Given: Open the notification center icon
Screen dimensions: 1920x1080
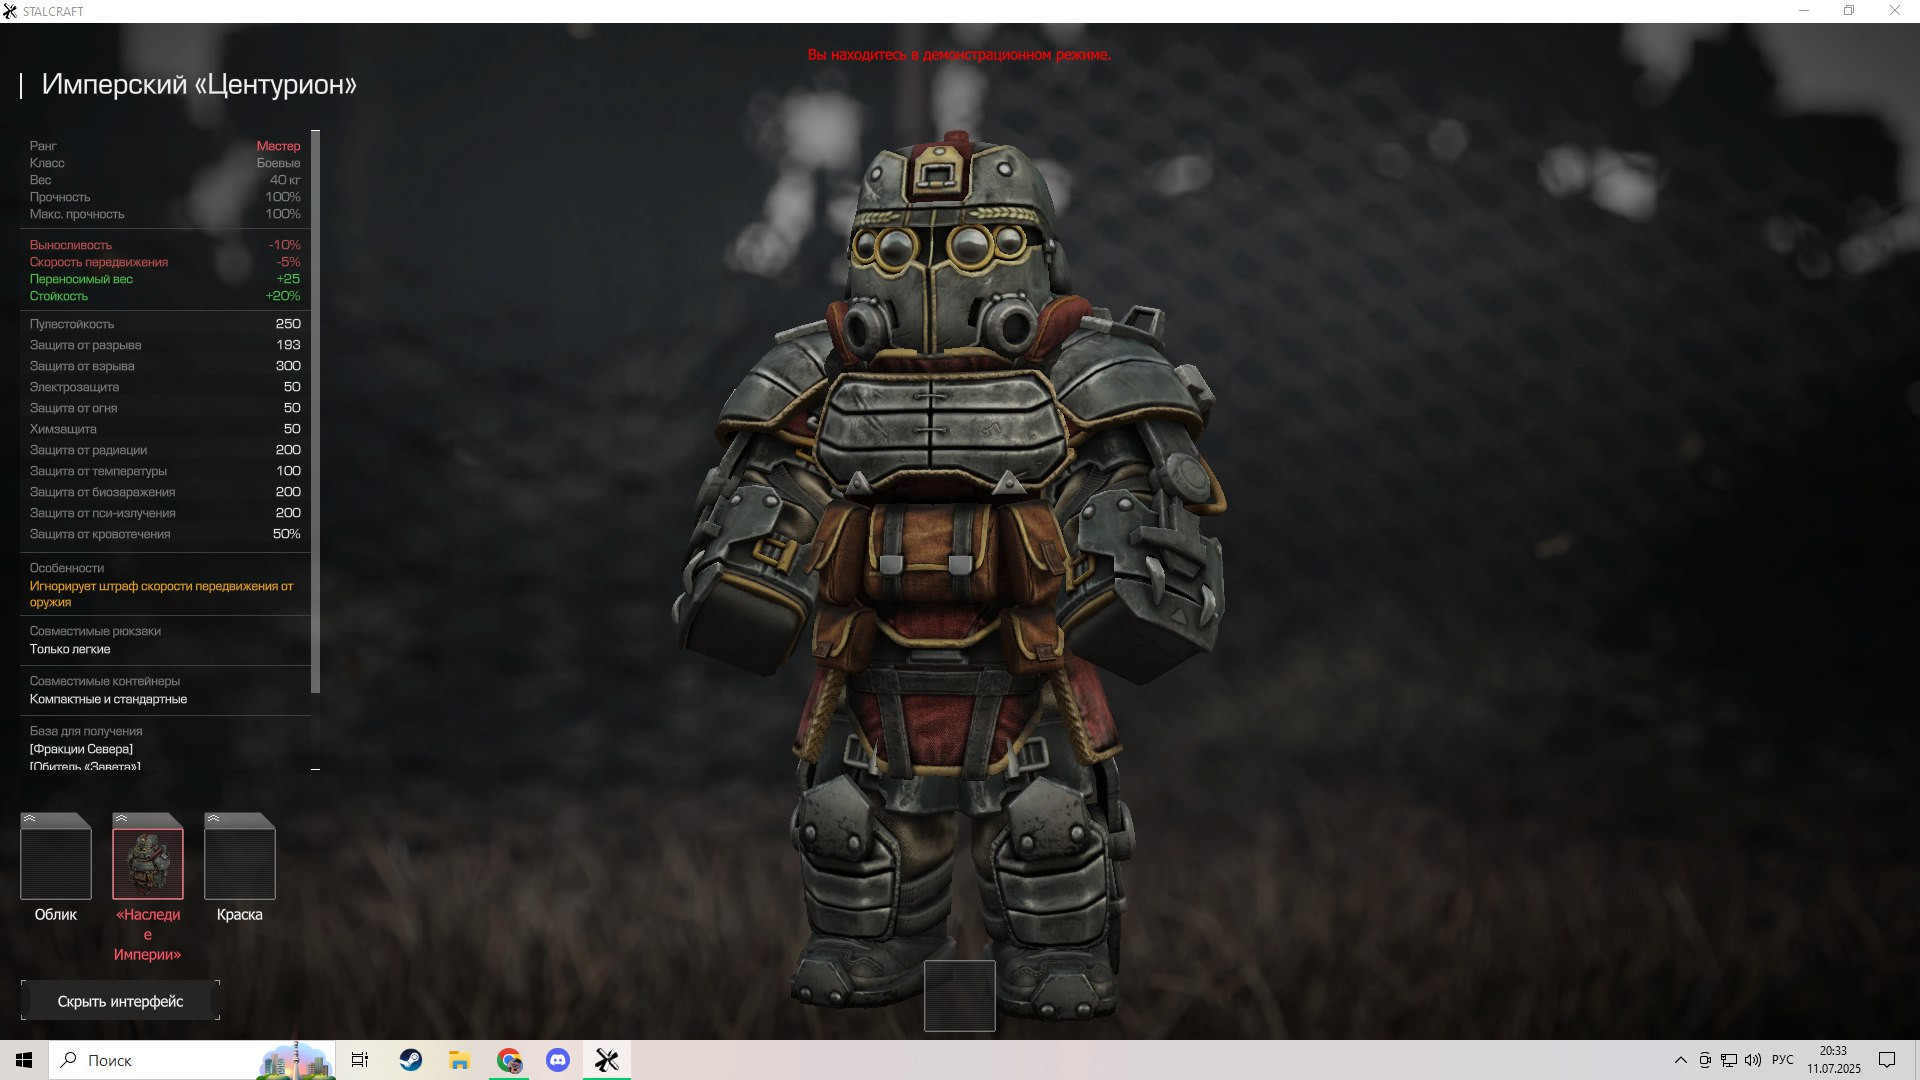Looking at the screenshot, I should point(1887,1060).
